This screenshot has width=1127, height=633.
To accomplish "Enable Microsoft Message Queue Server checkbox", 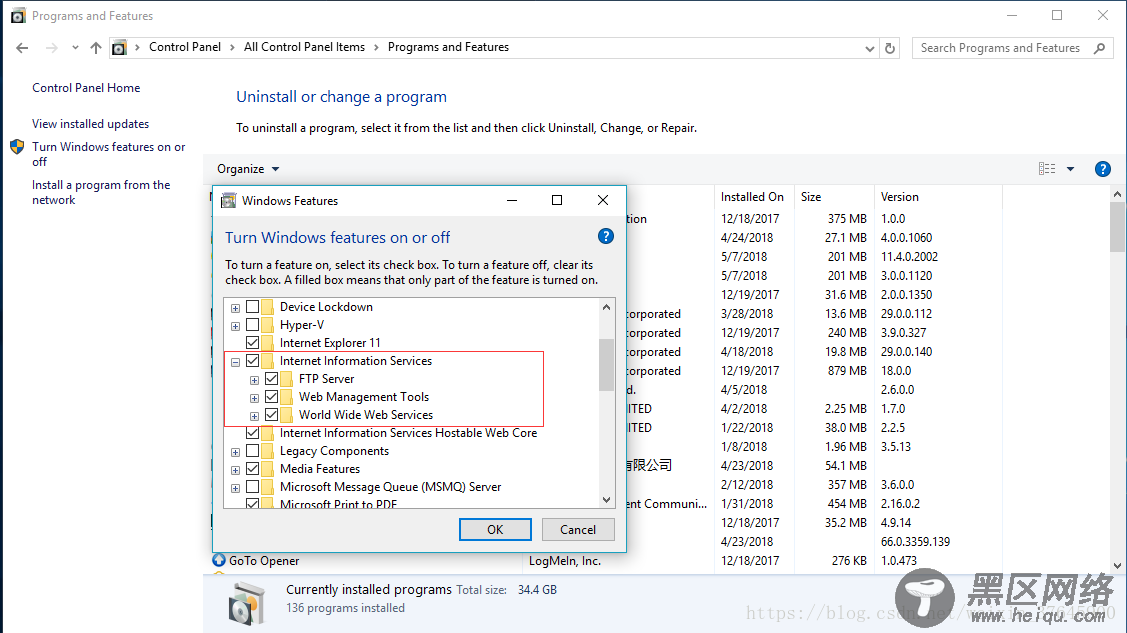I will (x=252, y=486).
